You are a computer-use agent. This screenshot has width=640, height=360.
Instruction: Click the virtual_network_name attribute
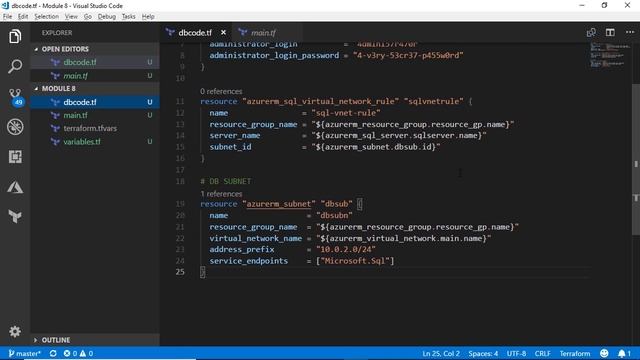(x=256, y=238)
